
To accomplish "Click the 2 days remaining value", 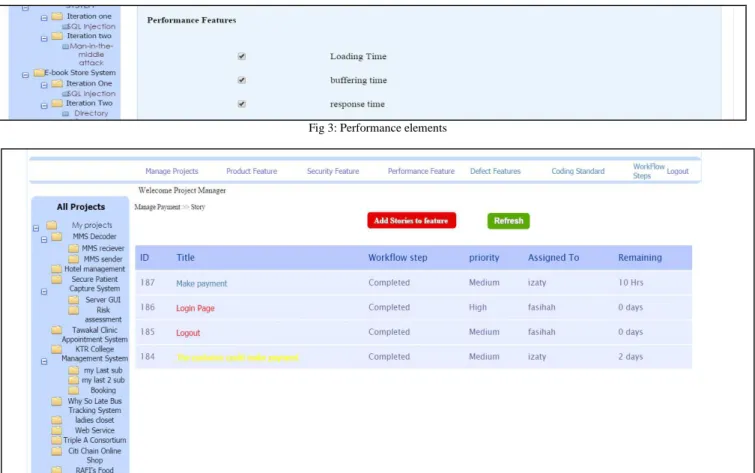I will pos(630,356).
